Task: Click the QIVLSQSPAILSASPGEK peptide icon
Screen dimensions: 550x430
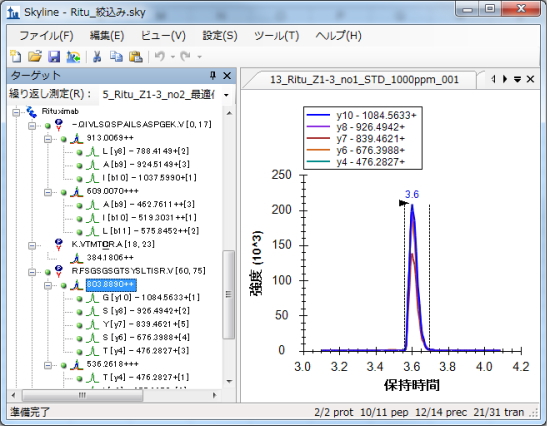Action: 59,125
